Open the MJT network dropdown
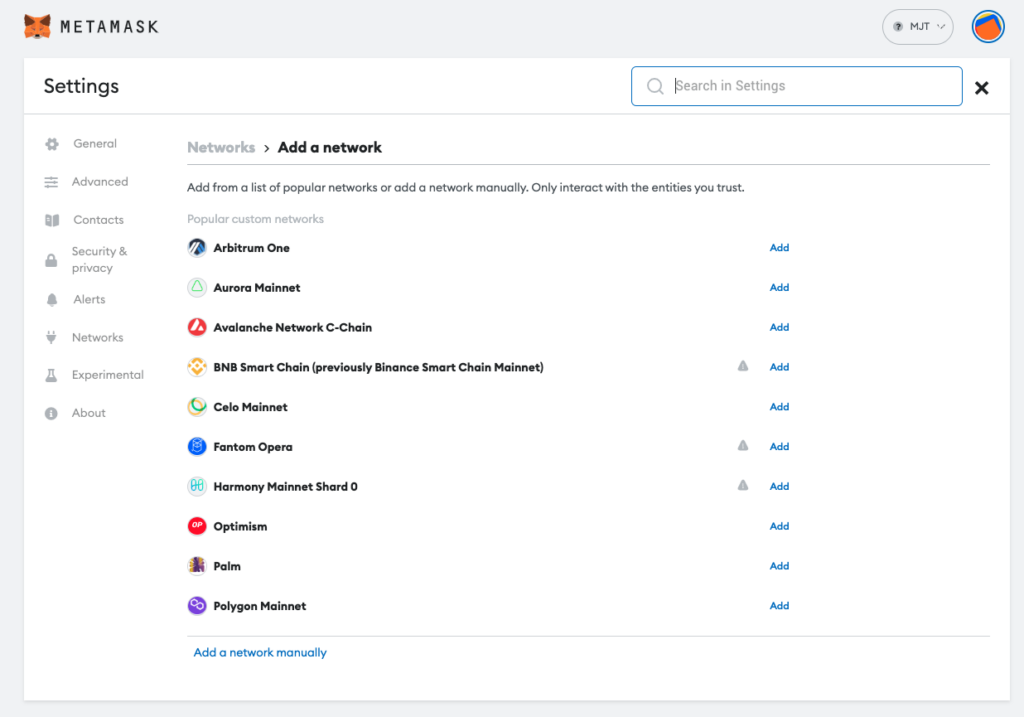1024x717 pixels. (918, 27)
